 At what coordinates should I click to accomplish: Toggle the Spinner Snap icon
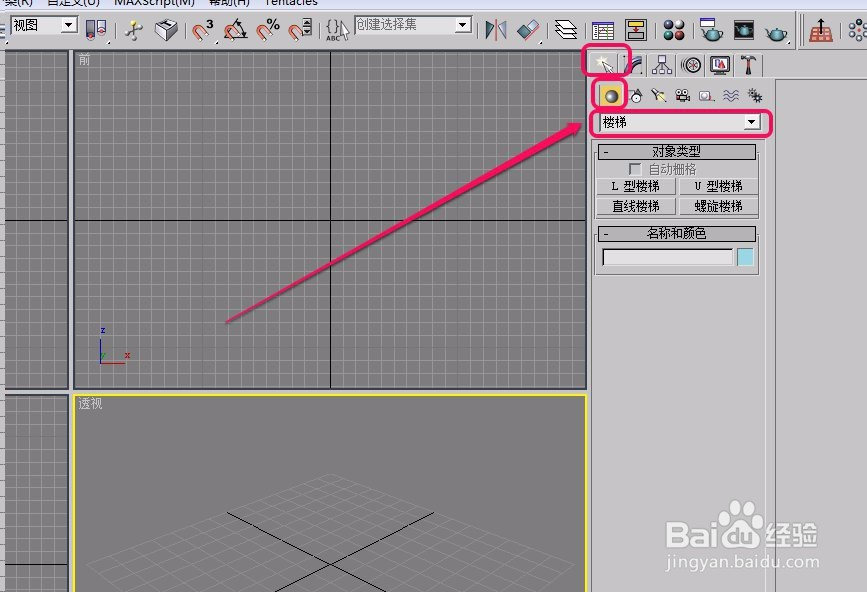pos(300,30)
